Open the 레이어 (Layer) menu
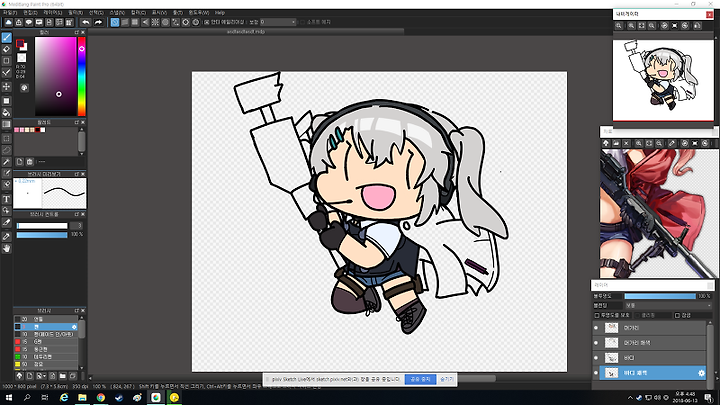Viewport: 720px width, 405px height. pos(52,13)
